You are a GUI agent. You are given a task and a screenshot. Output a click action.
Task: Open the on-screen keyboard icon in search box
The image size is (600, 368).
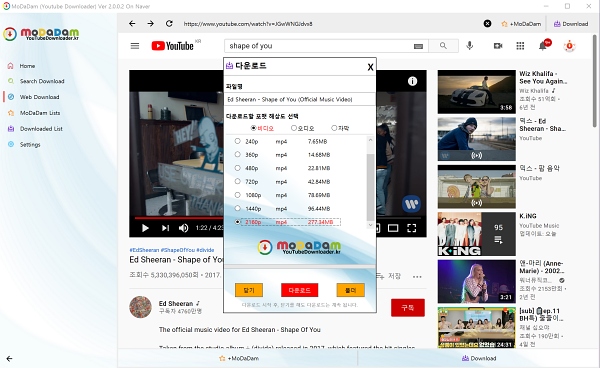click(x=418, y=46)
